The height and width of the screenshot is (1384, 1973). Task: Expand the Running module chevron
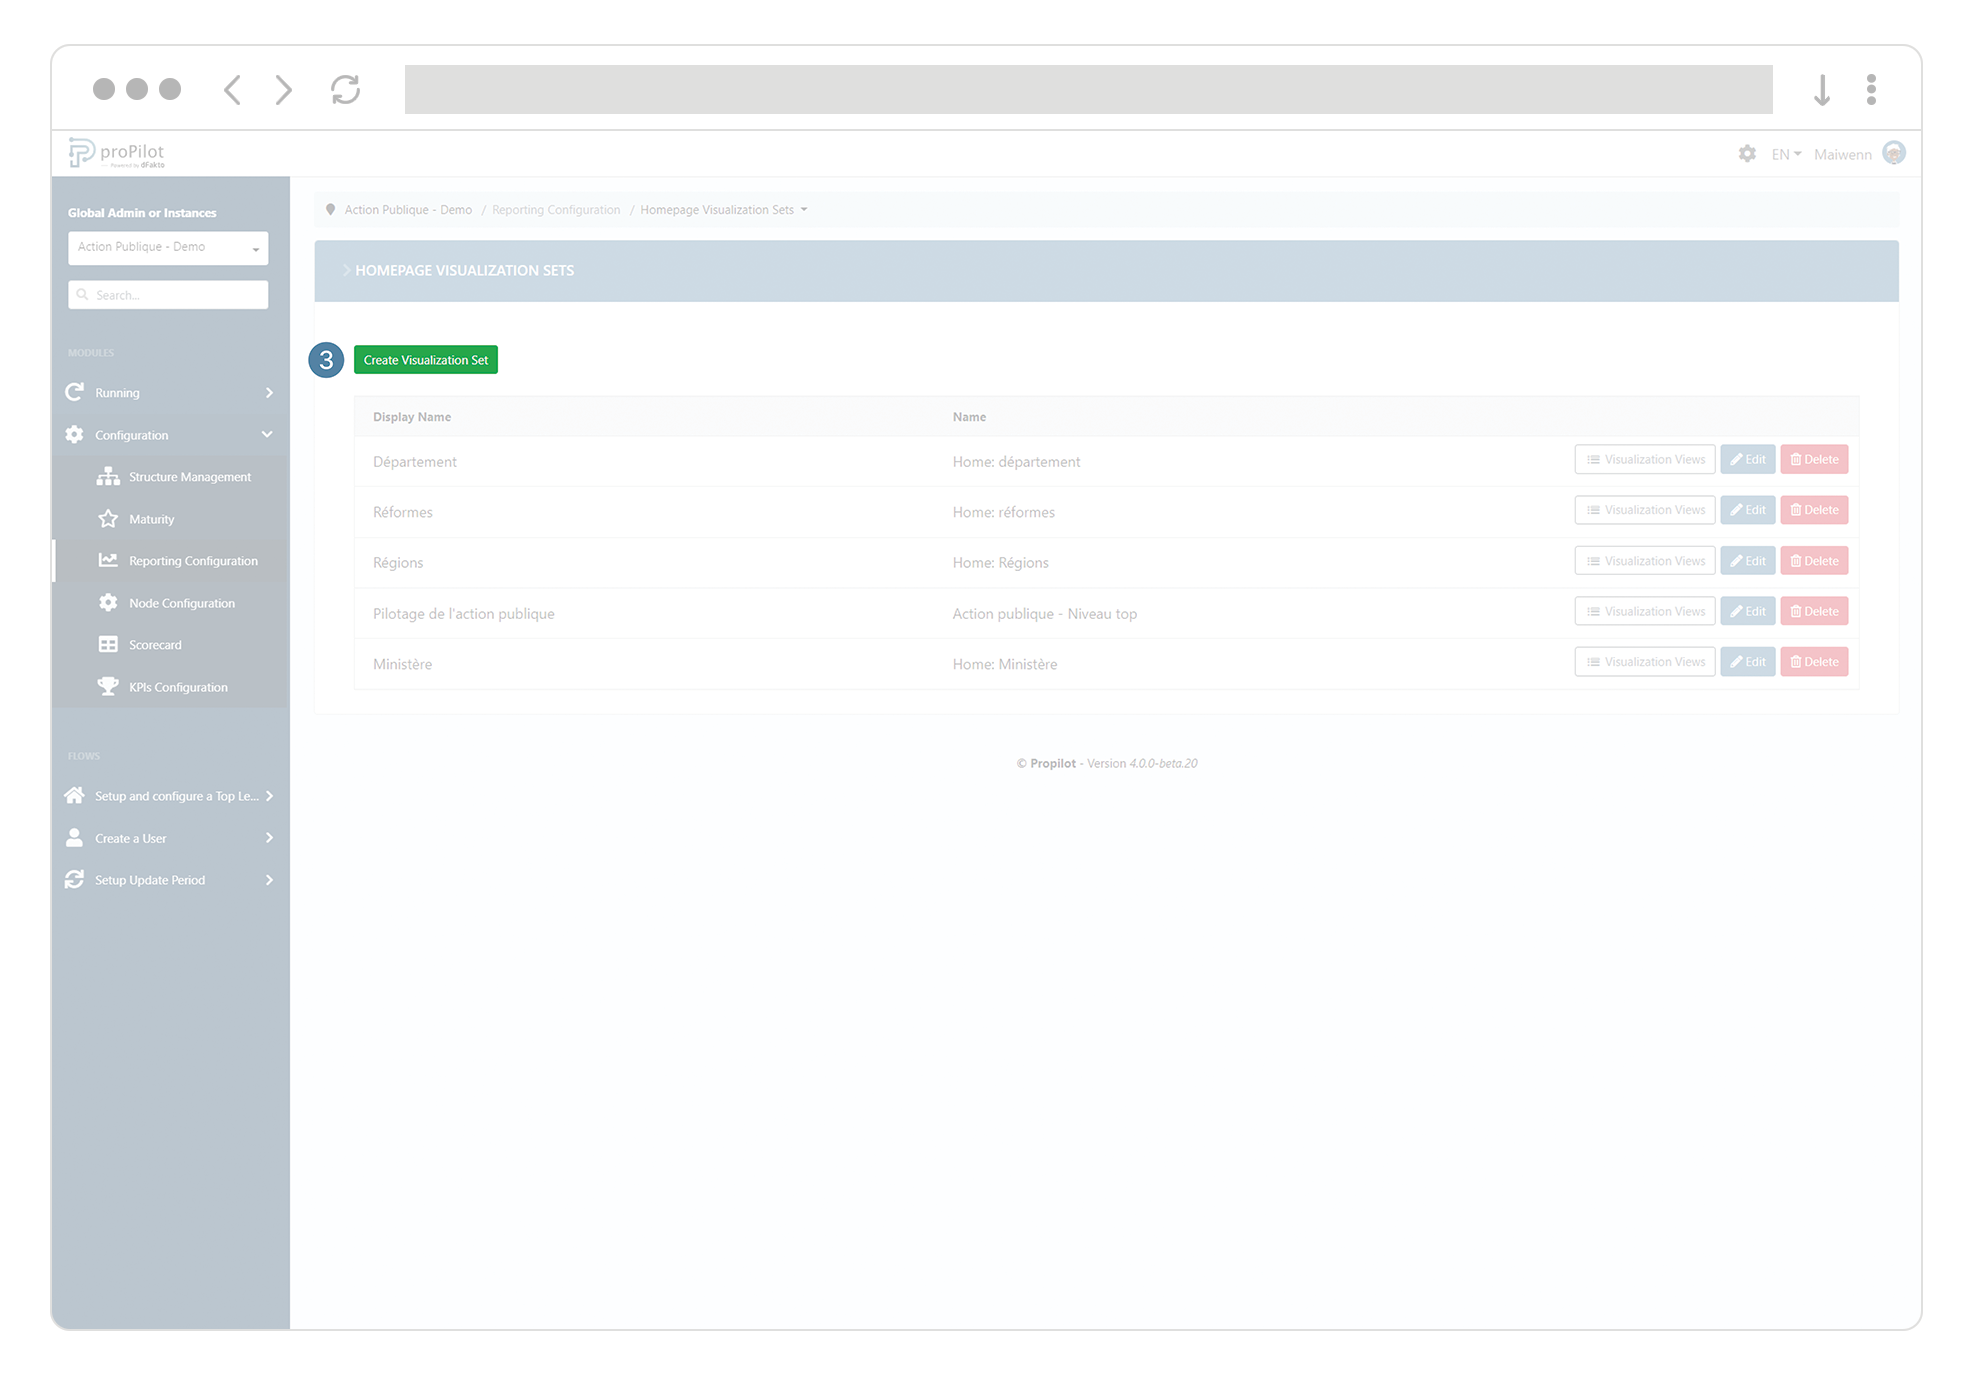(268, 392)
